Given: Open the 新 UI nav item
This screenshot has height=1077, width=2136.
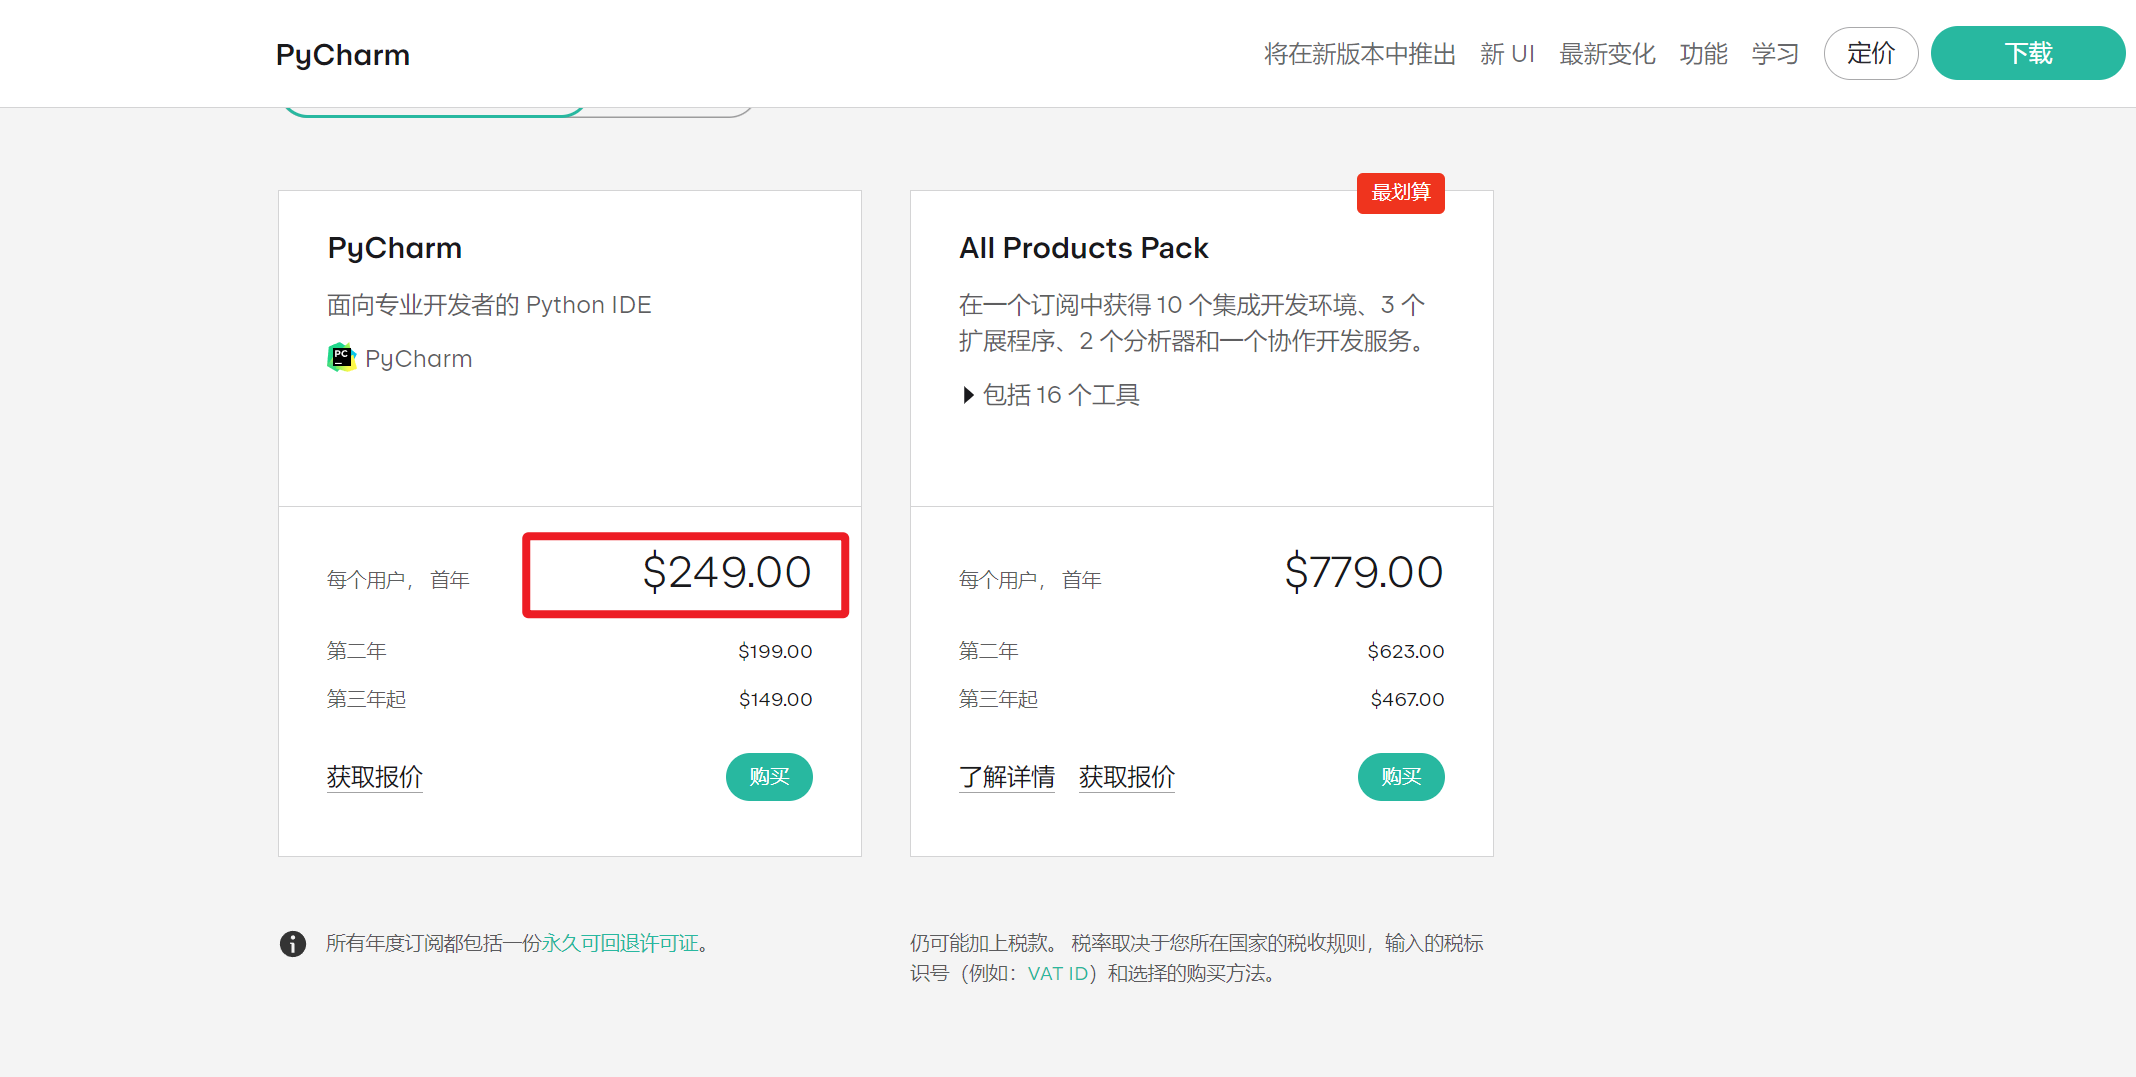Looking at the screenshot, I should (1507, 54).
